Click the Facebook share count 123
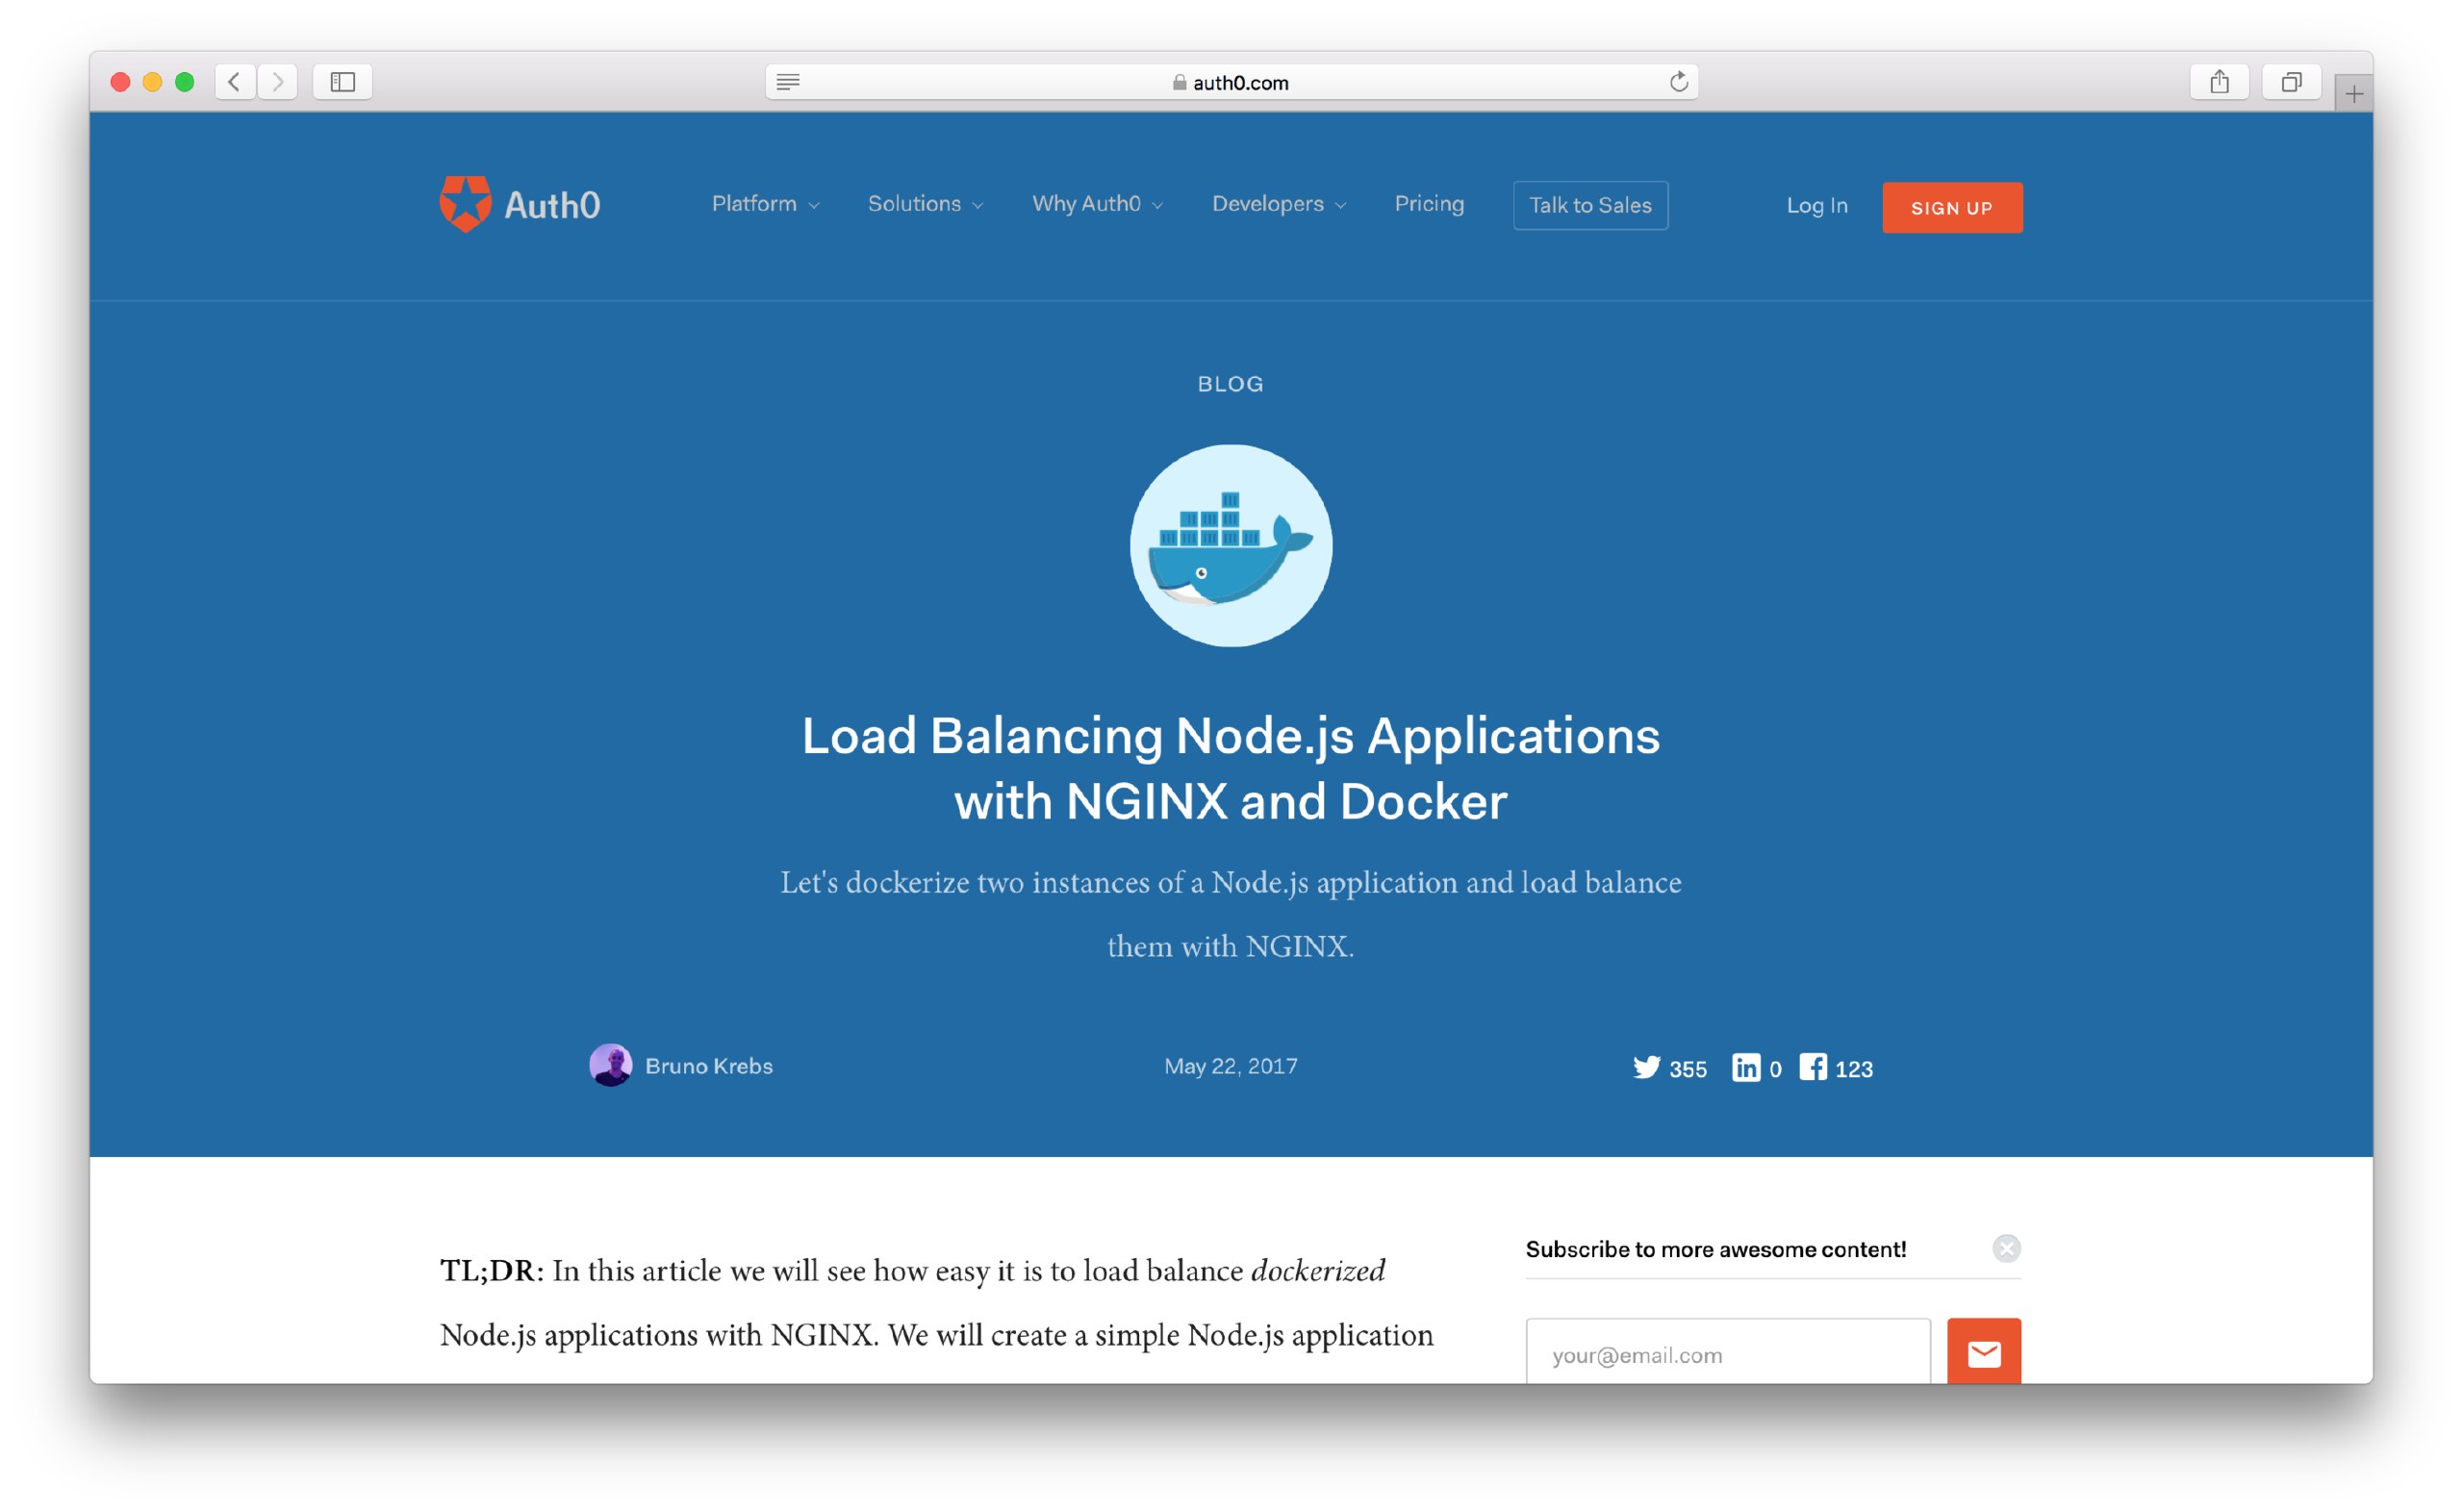Screen dimensions: 2463x1512 pyautogui.click(x=1853, y=1069)
